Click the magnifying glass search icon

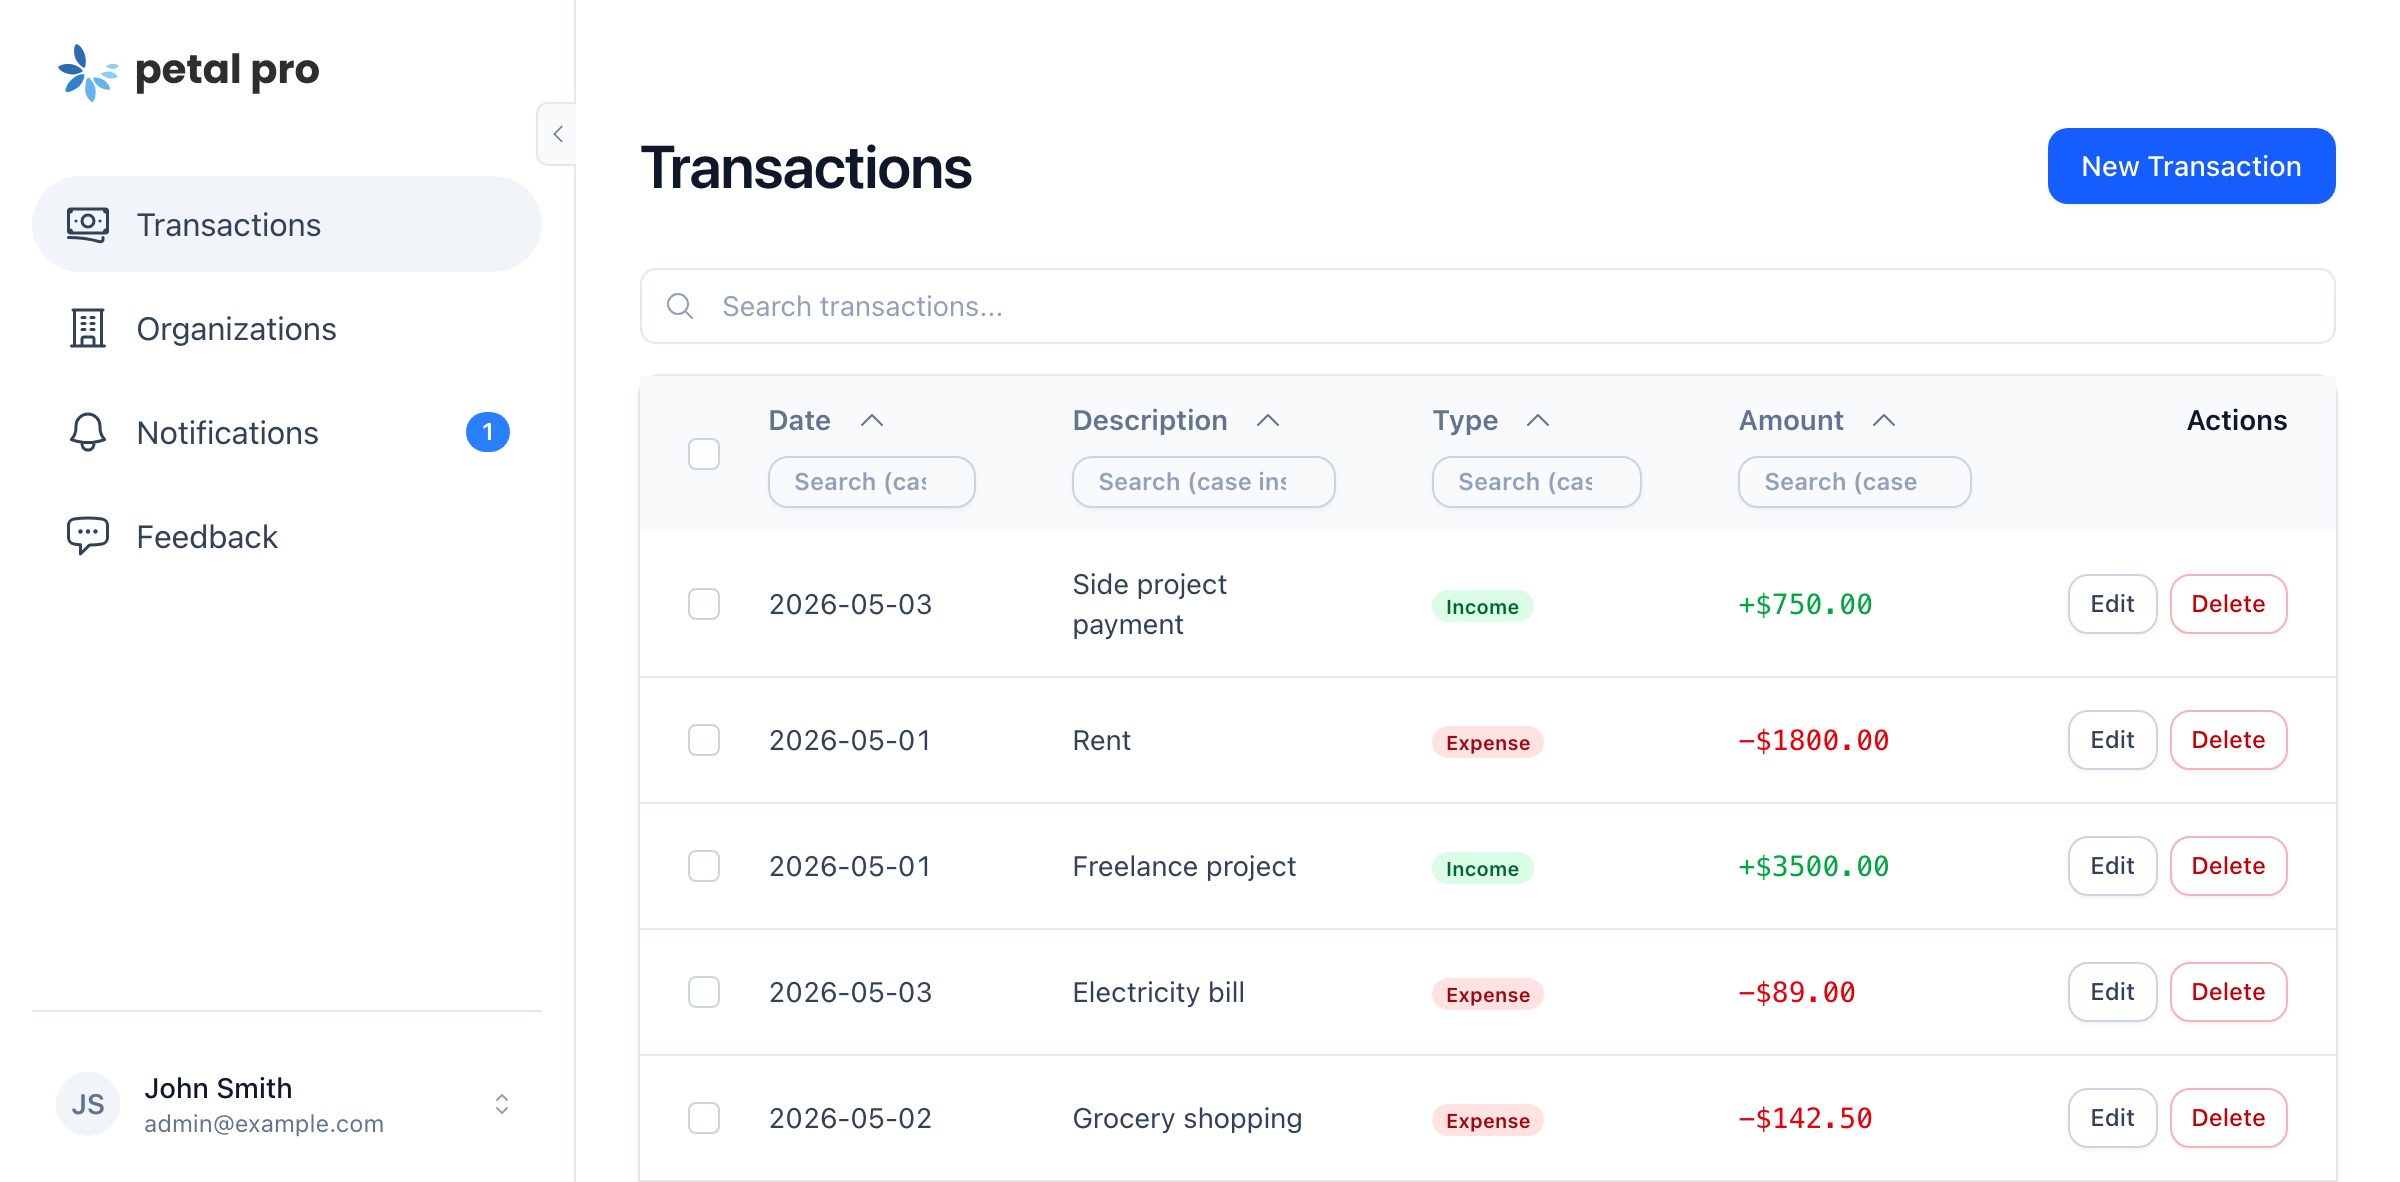click(680, 306)
